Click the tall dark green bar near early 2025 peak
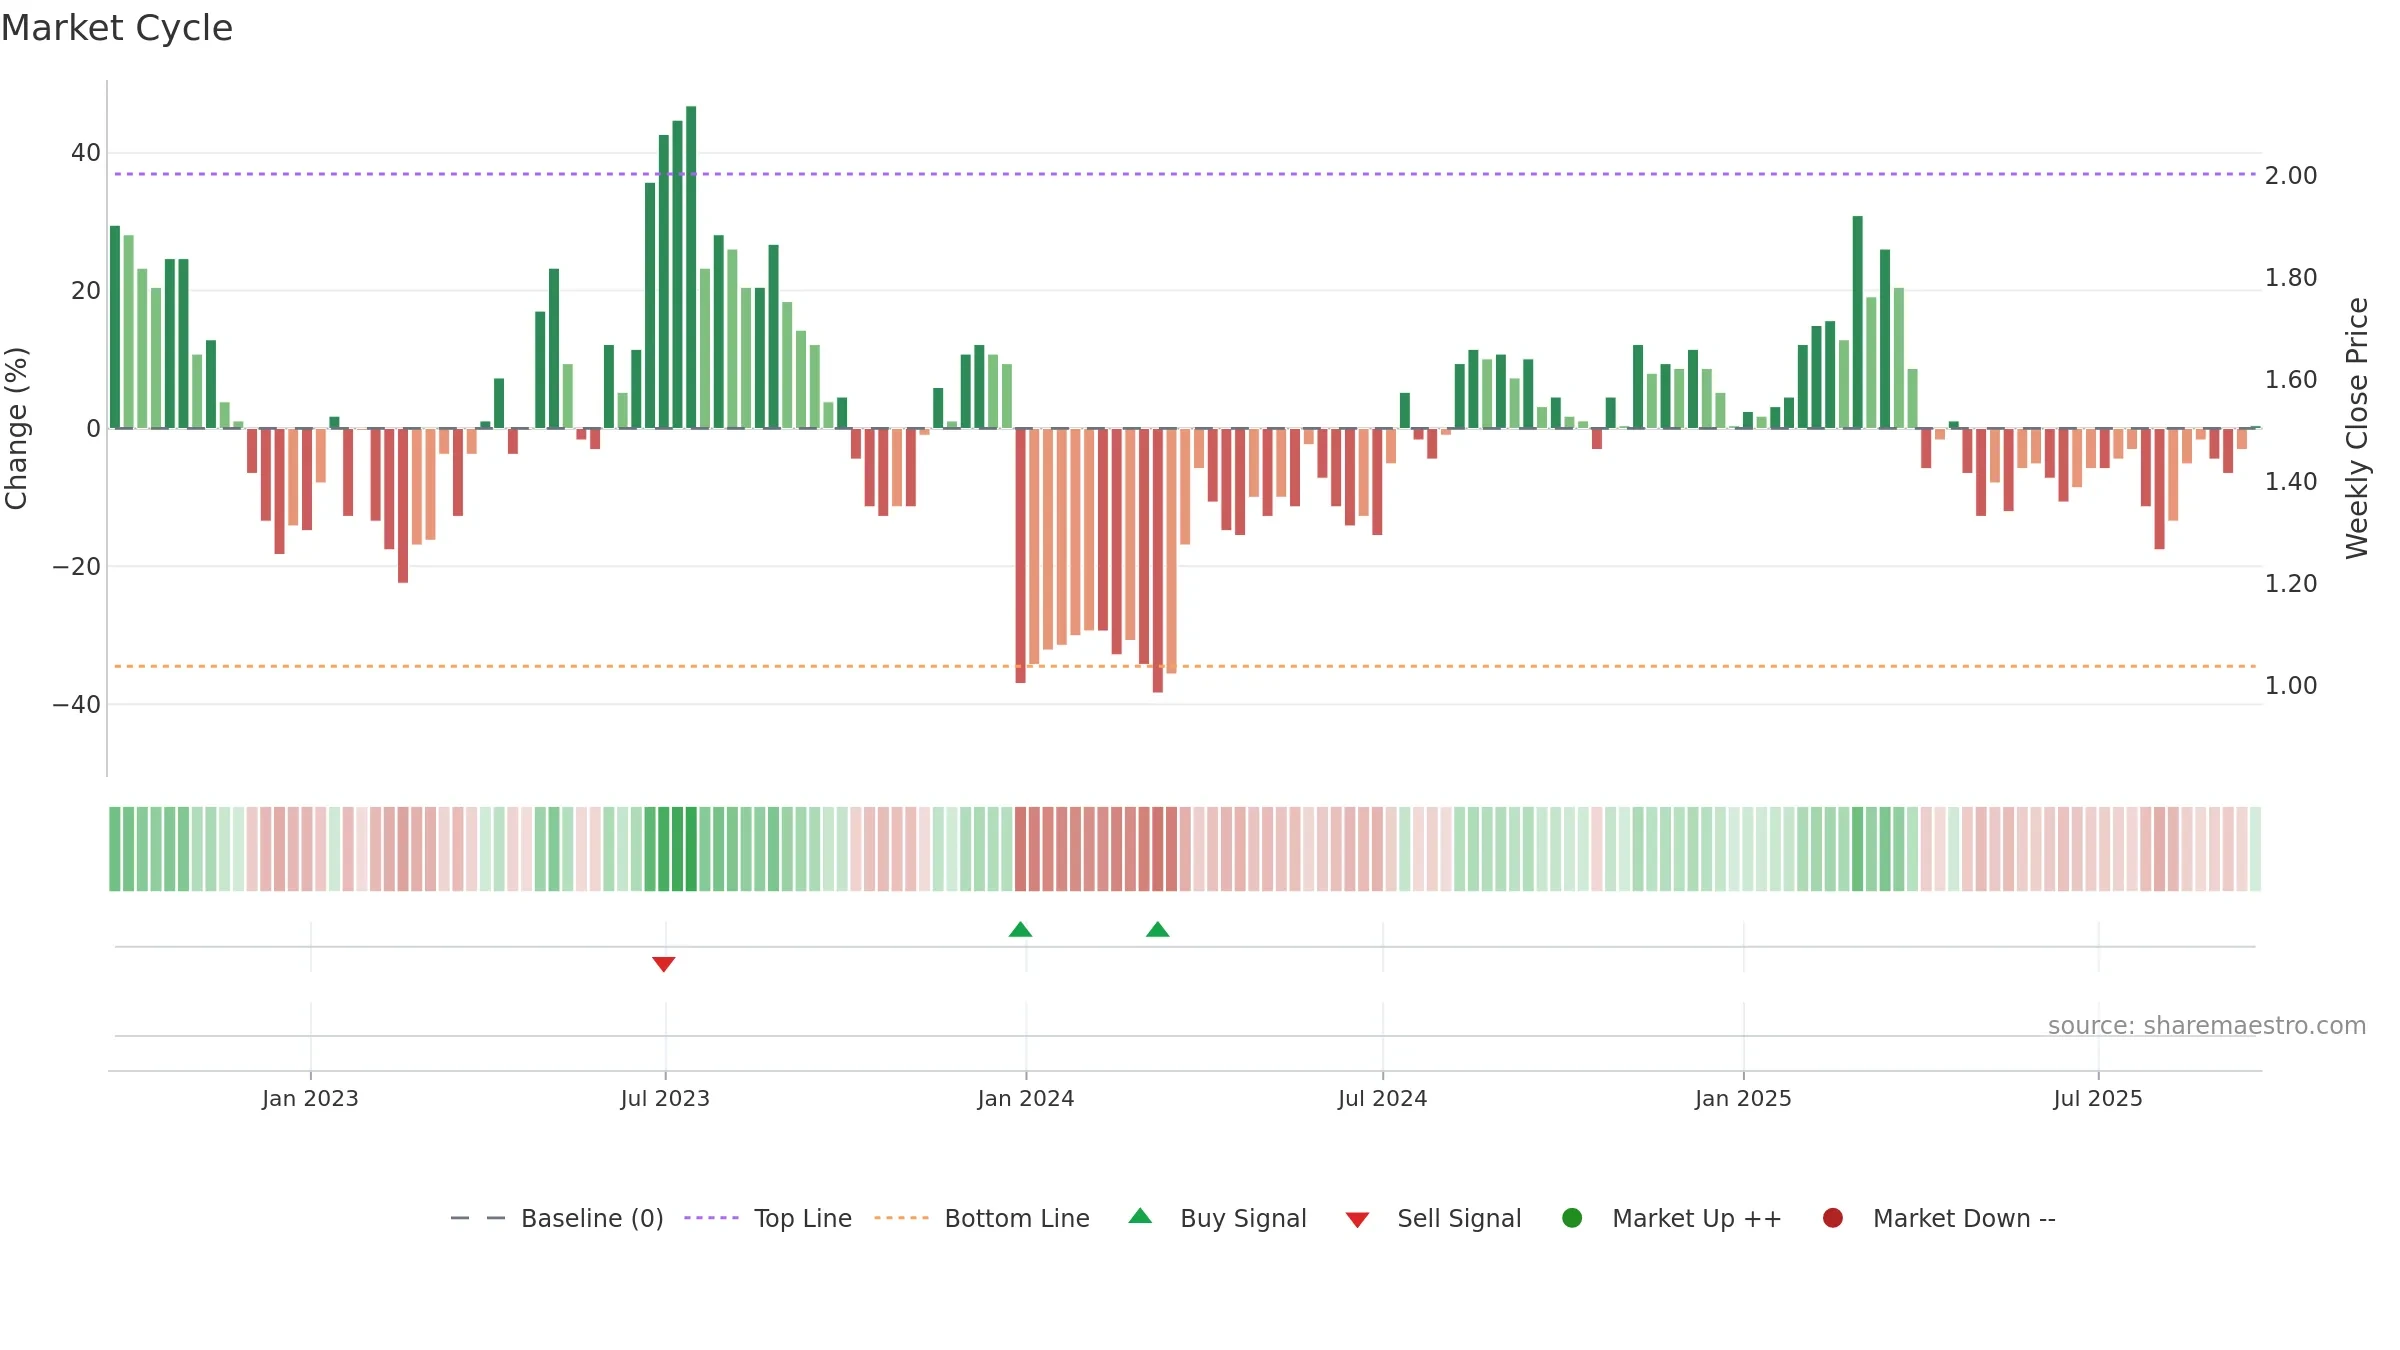The width and height of the screenshot is (2400, 1350). coord(1858,322)
